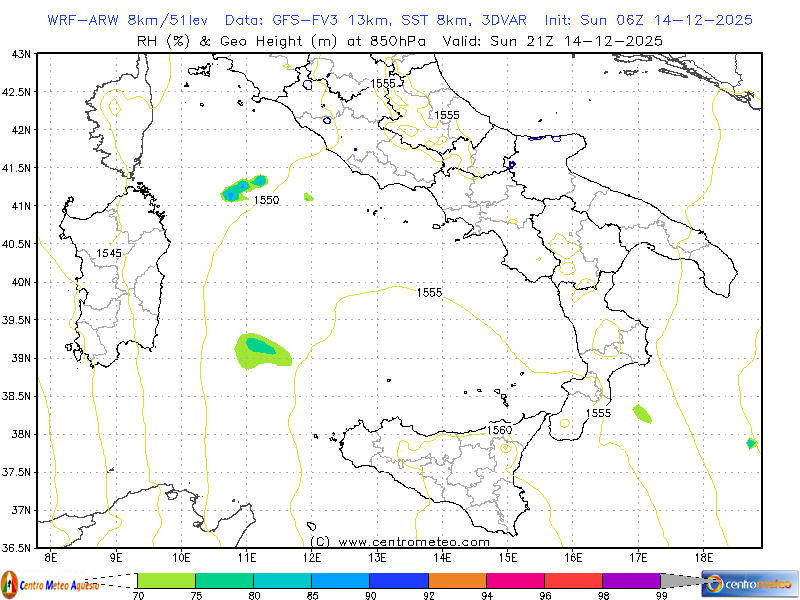Screen dimensions: 800x600
Task: Click the green humidity patch near 11E 39N
Action: 261,349
